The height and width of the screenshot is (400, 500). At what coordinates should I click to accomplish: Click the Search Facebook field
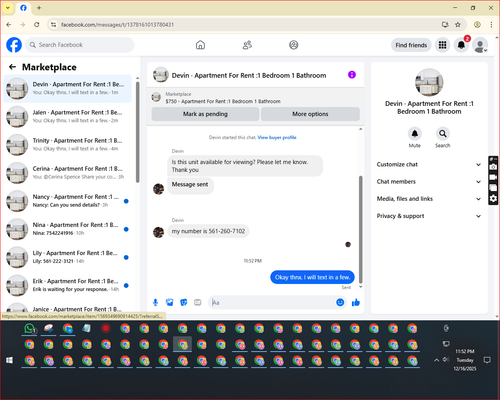coord(80,45)
